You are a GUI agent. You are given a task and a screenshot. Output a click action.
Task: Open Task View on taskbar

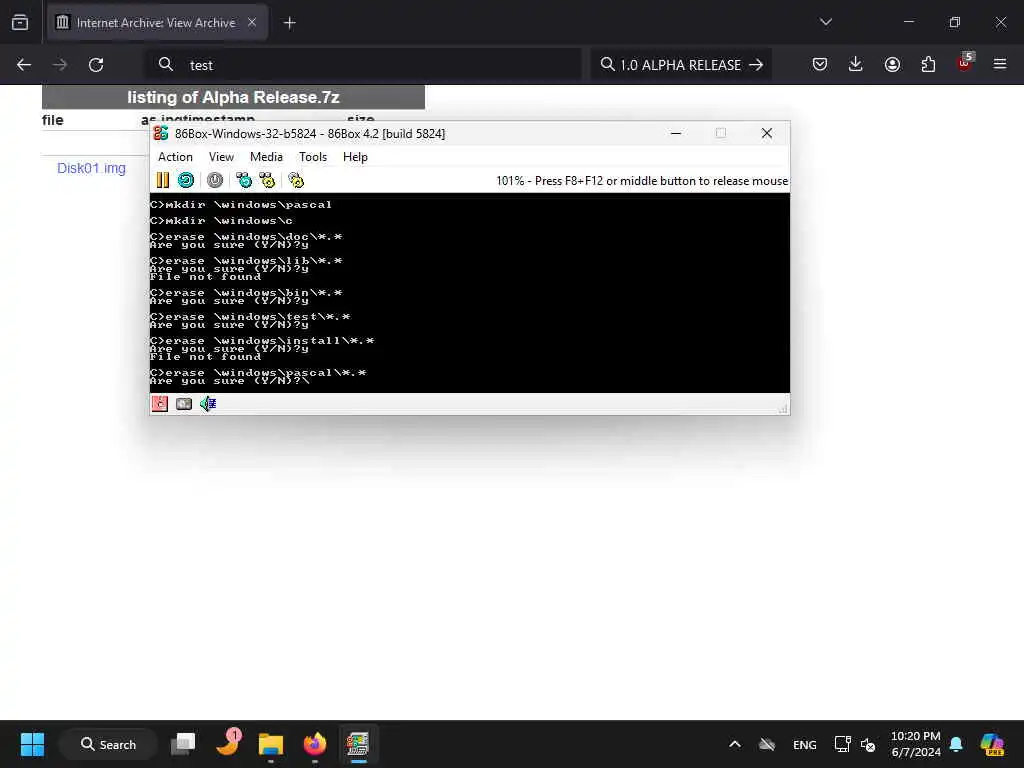pos(183,744)
